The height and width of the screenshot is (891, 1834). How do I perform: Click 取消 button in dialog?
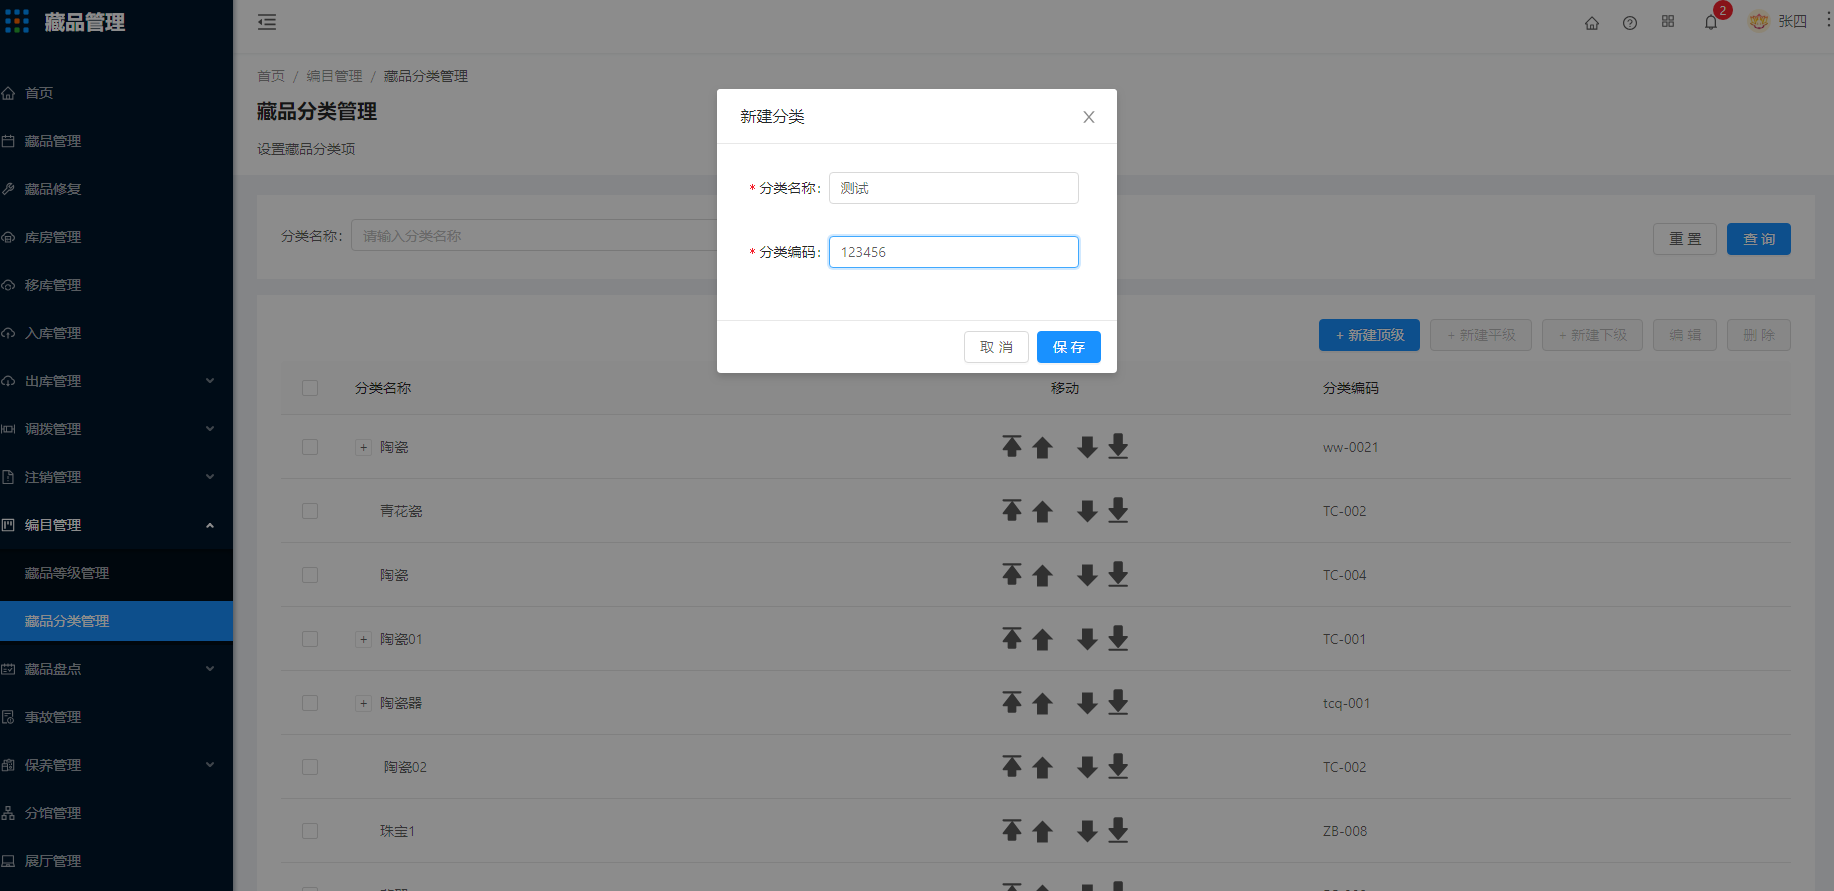[996, 347]
